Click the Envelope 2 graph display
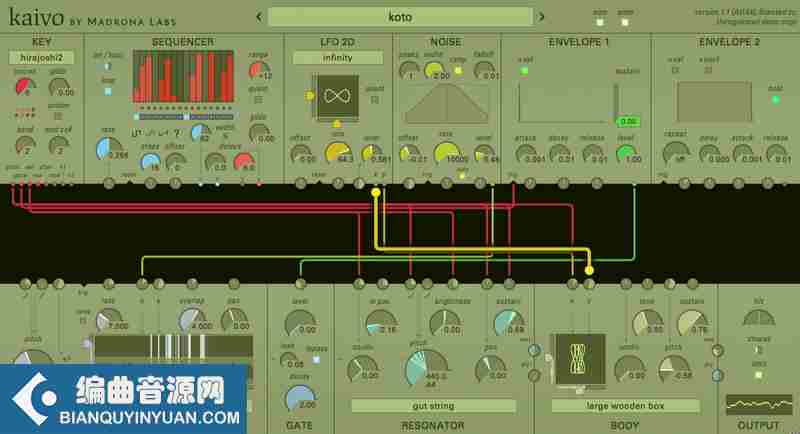This screenshot has width=800, height=434. tap(714, 102)
